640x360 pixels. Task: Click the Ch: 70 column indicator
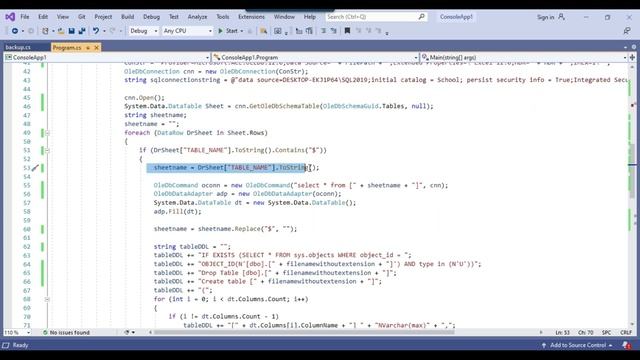[586, 333]
